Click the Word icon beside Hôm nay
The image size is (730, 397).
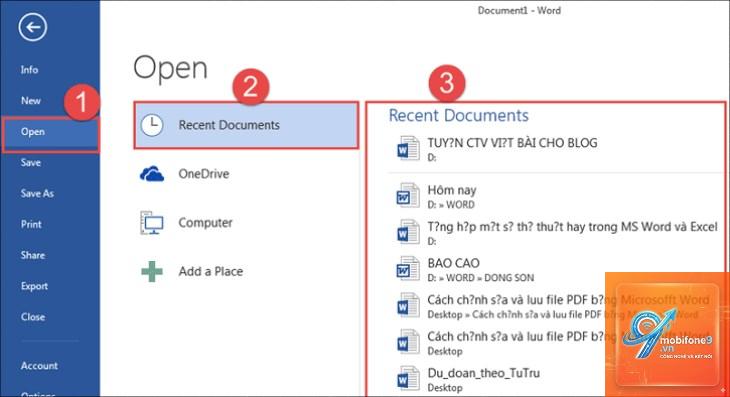[x=408, y=195]
